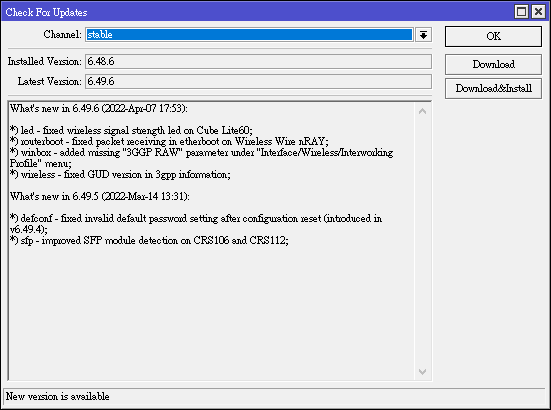Click the Download&Install button

point(493,88)
